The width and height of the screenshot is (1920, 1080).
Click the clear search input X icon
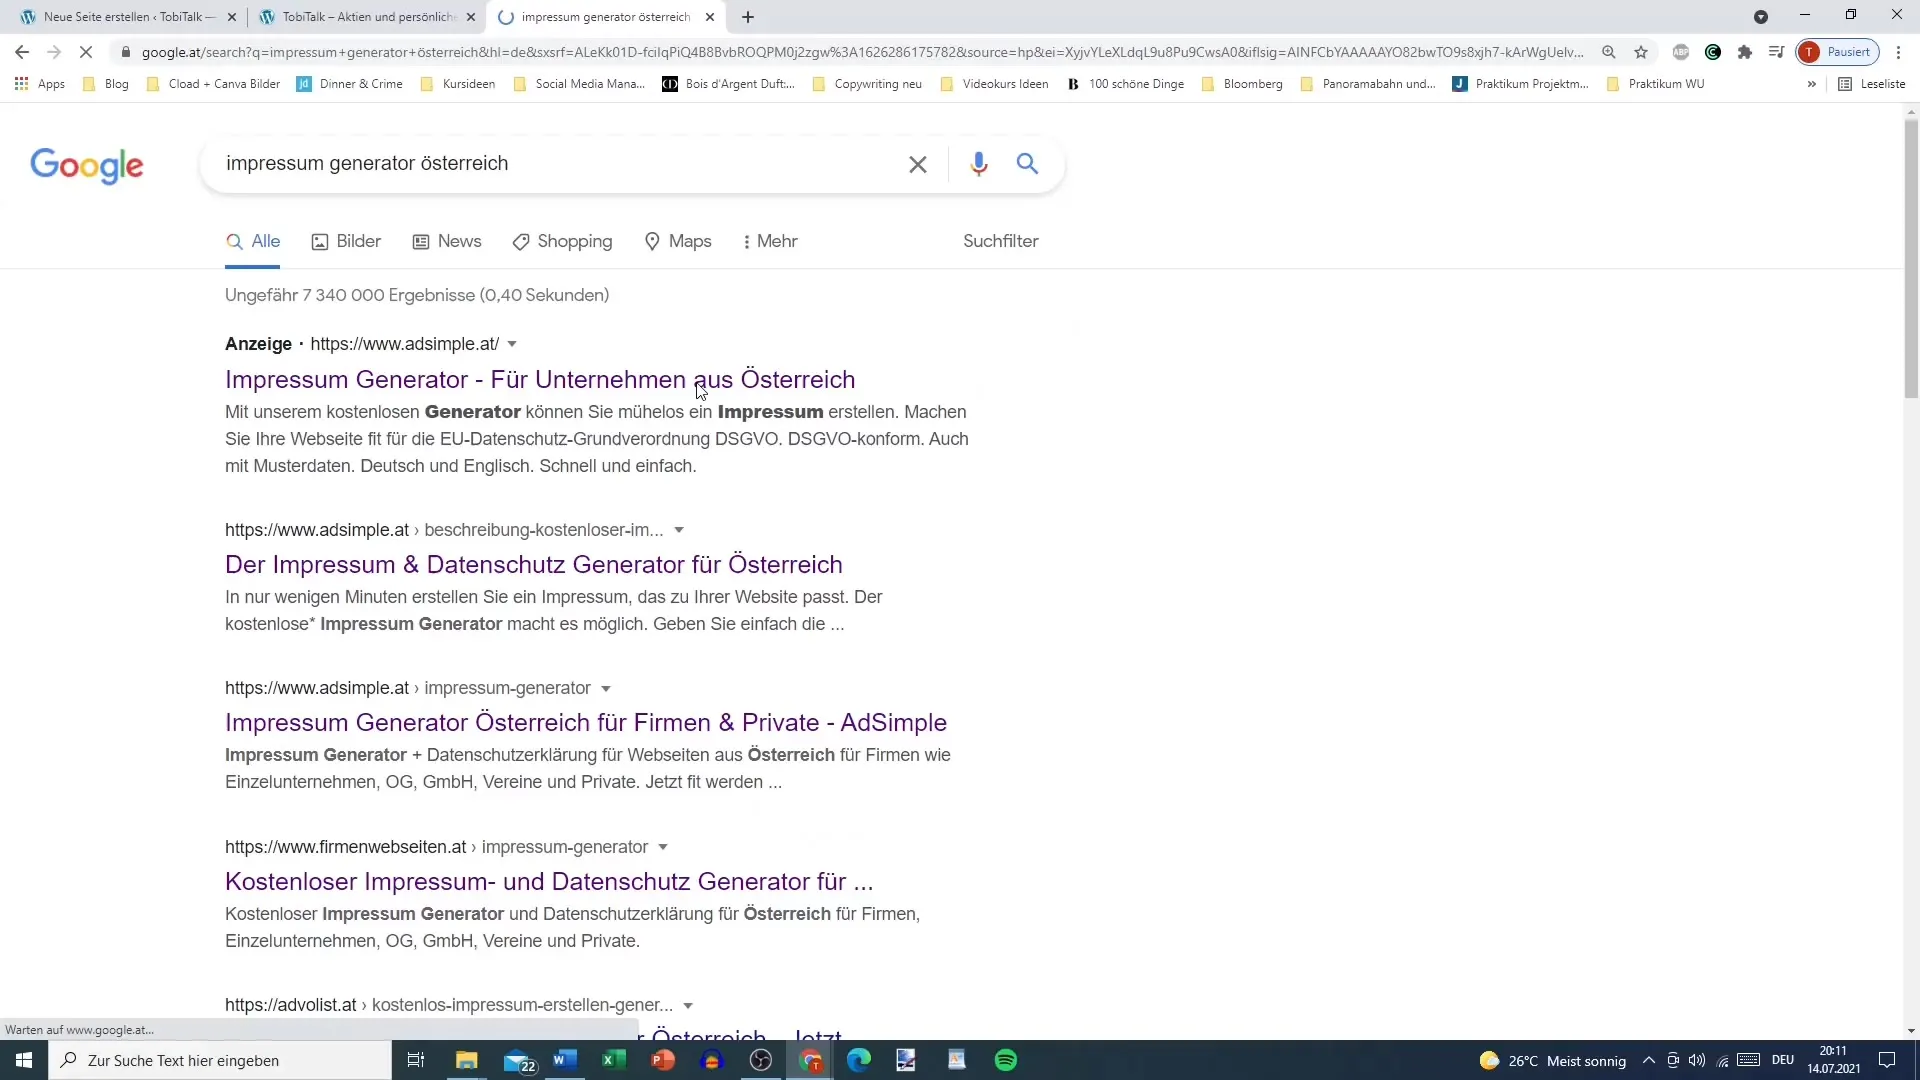pos(918,164)
